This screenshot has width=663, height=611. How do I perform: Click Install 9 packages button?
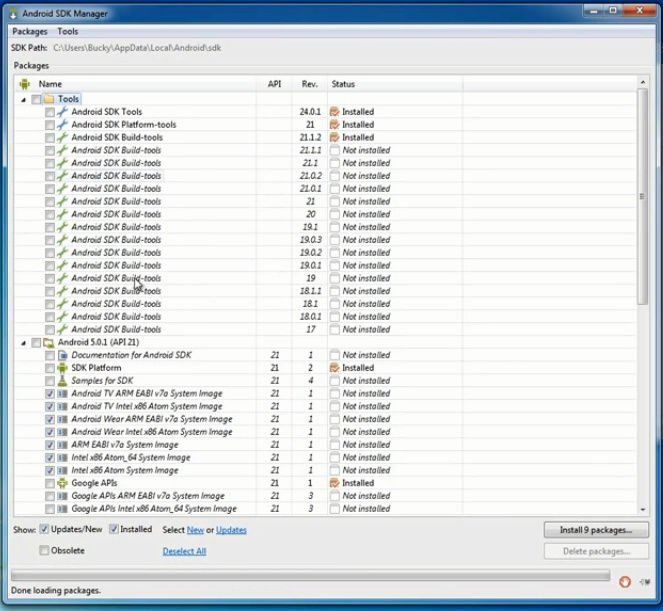pyautogui.click(x=596, y=530)
